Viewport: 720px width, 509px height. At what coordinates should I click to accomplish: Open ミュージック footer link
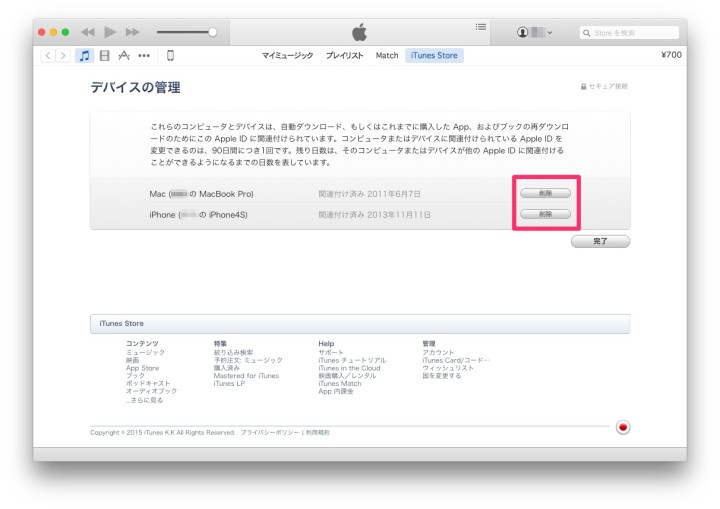pyautogui.click(x=145, y=352)
